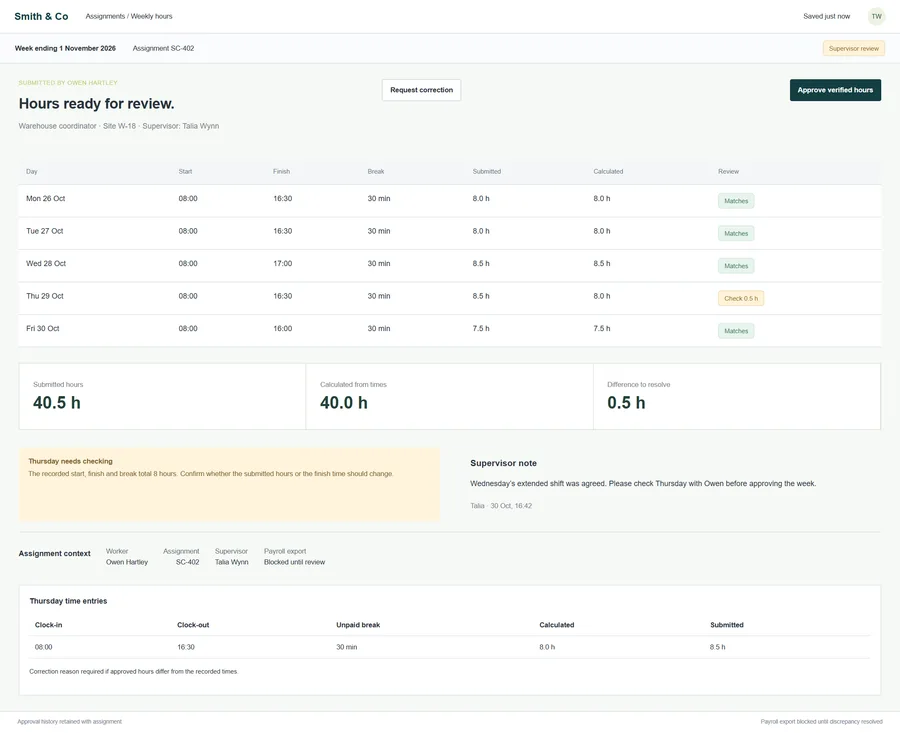Click Hours ready for review heading

(96, 104)
